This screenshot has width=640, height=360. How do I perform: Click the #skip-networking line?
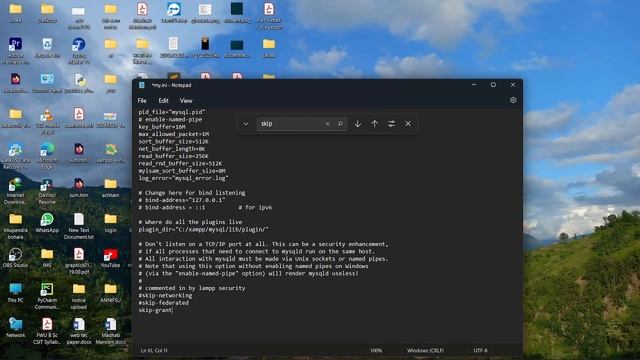click(x=165, y=296)
